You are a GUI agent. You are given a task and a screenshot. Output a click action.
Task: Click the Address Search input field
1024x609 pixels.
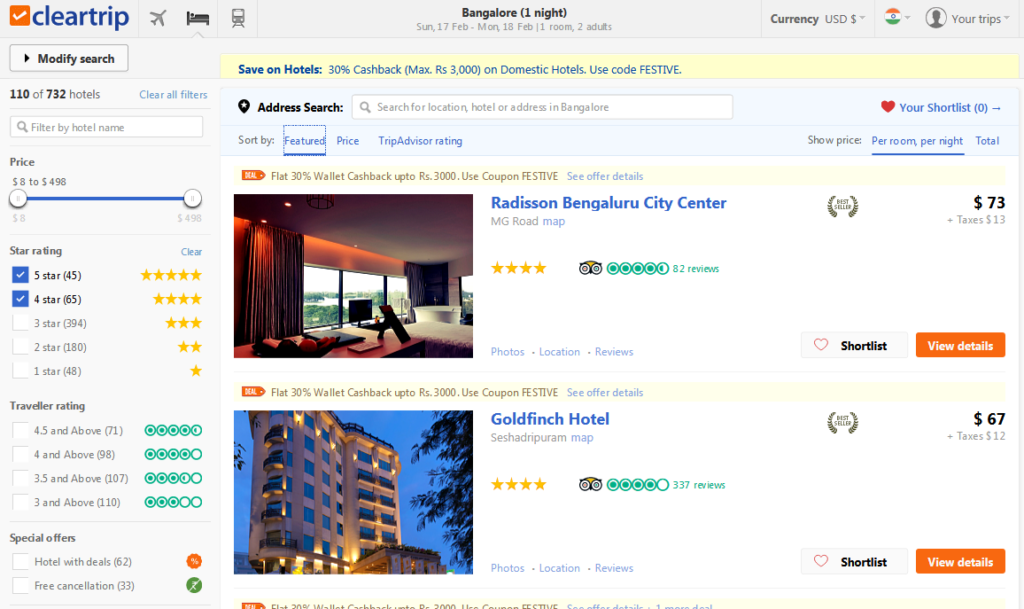[x=542, y=107]
